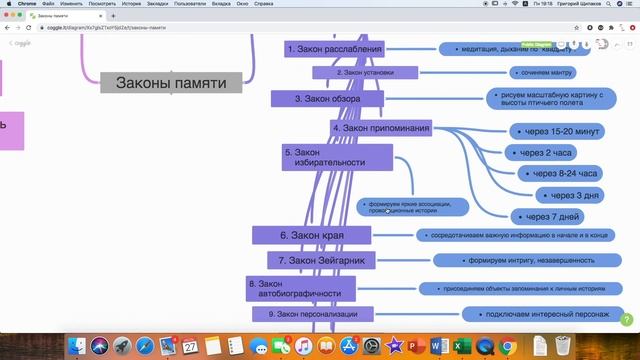Click bubble сосредотачиваем важную информацию

pyautogui.click(x=516, y=235)
